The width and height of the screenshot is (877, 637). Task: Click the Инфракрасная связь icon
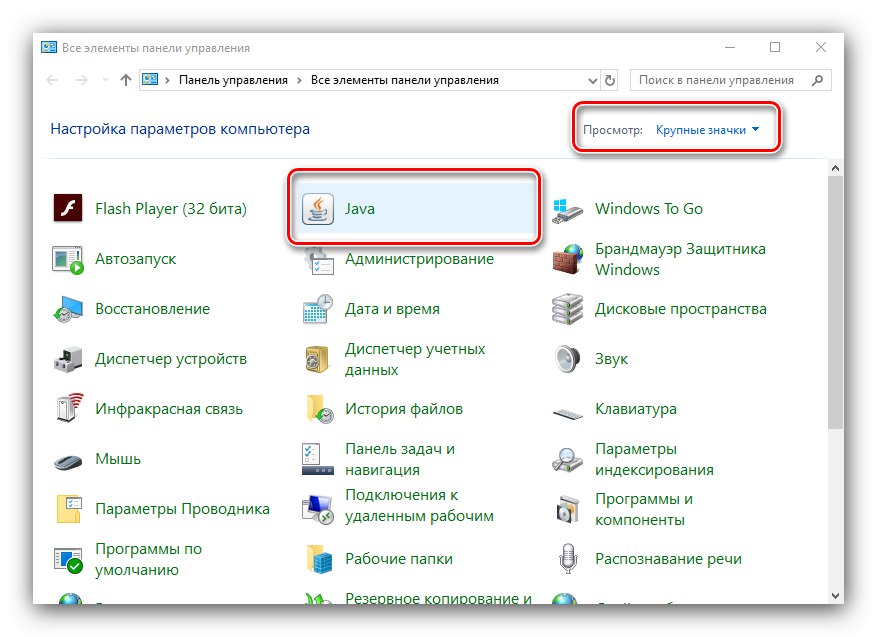click(69, 408)
